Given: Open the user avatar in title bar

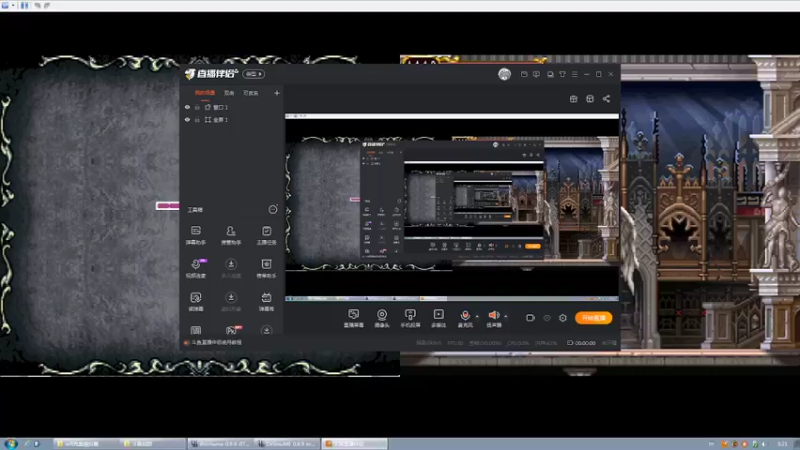Looking at the screenshot, I should coord(504,74).
